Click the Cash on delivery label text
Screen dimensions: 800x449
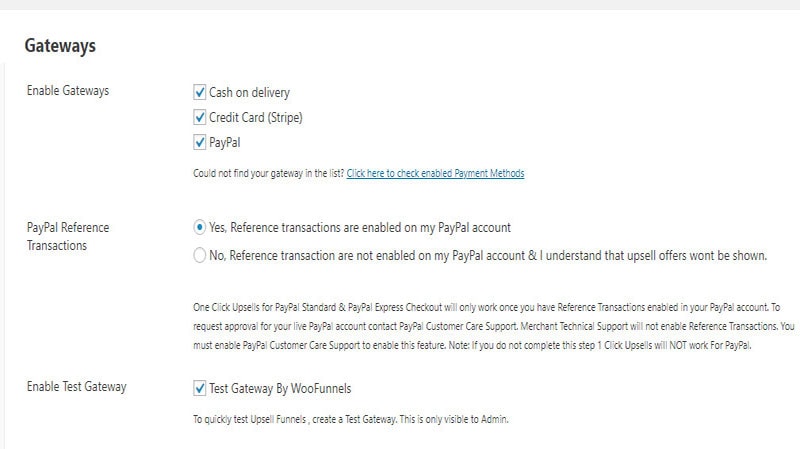click(249, 93)
